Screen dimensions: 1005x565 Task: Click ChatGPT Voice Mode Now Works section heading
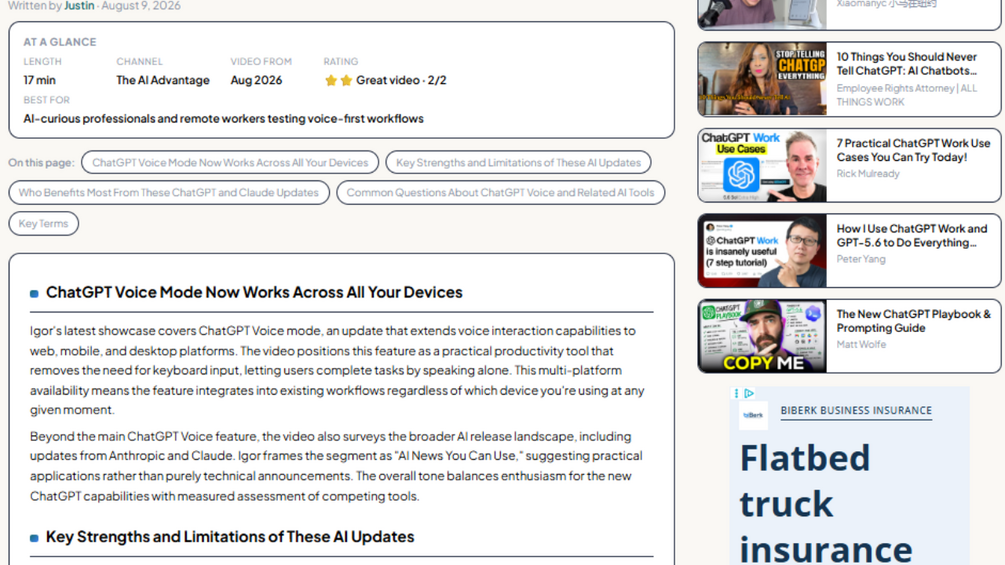point(254,292)
